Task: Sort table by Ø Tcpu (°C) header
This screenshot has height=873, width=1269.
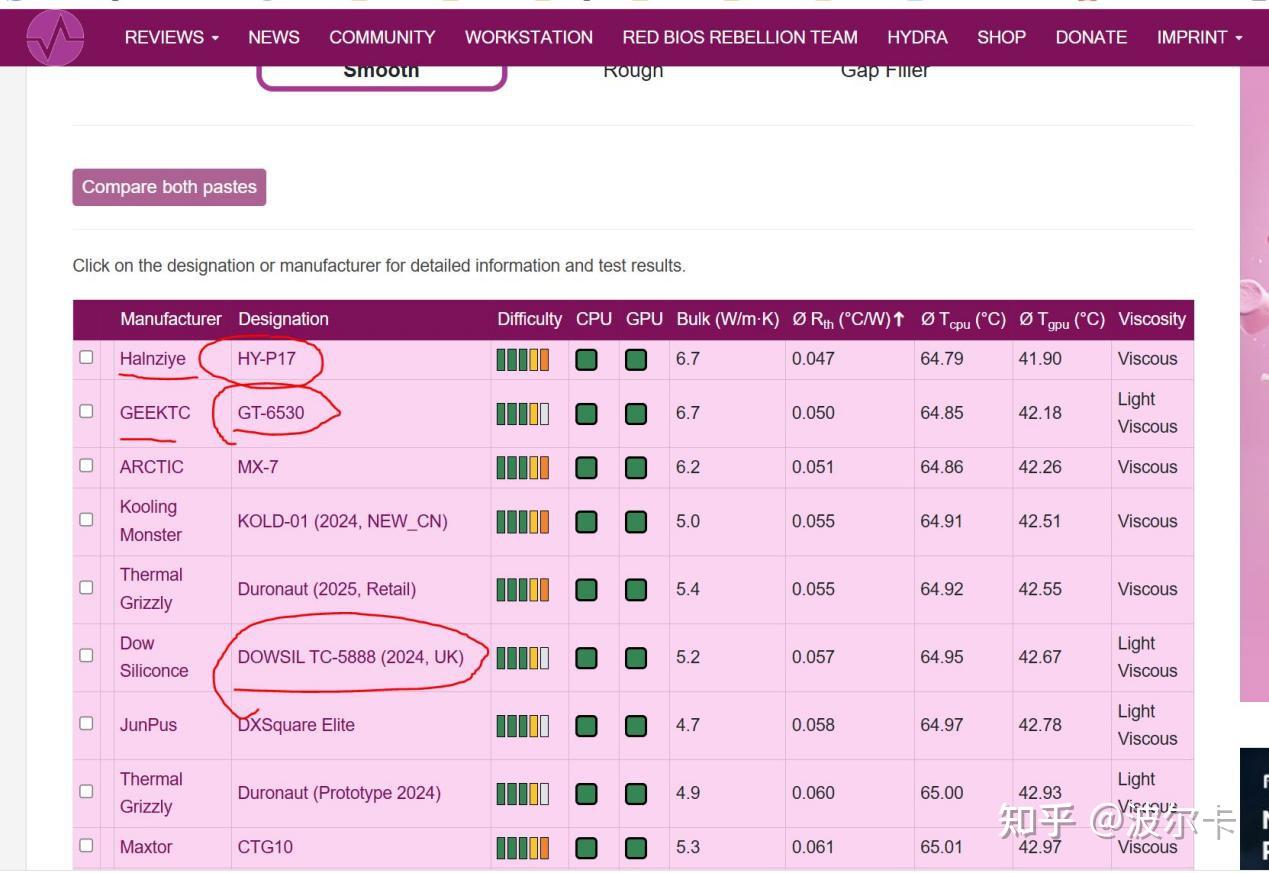Action: coord(963,320)
